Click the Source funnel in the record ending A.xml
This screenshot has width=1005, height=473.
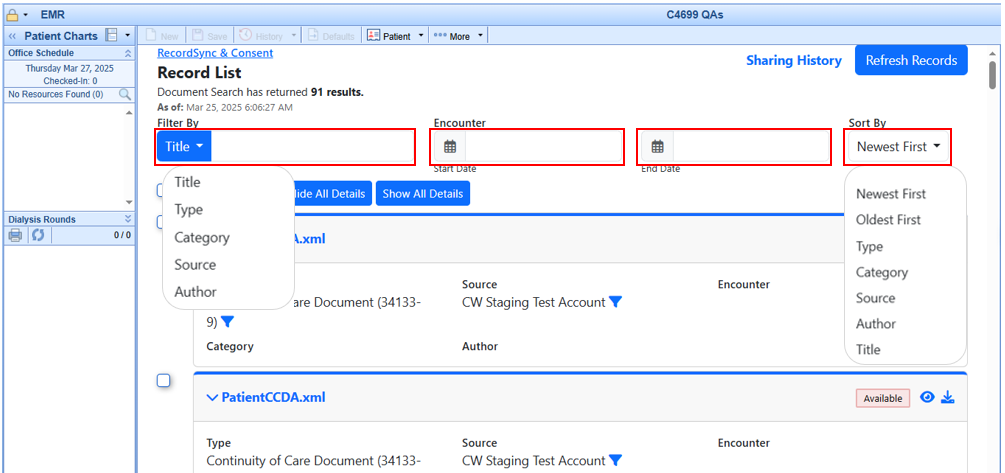(x=615, y=302)
